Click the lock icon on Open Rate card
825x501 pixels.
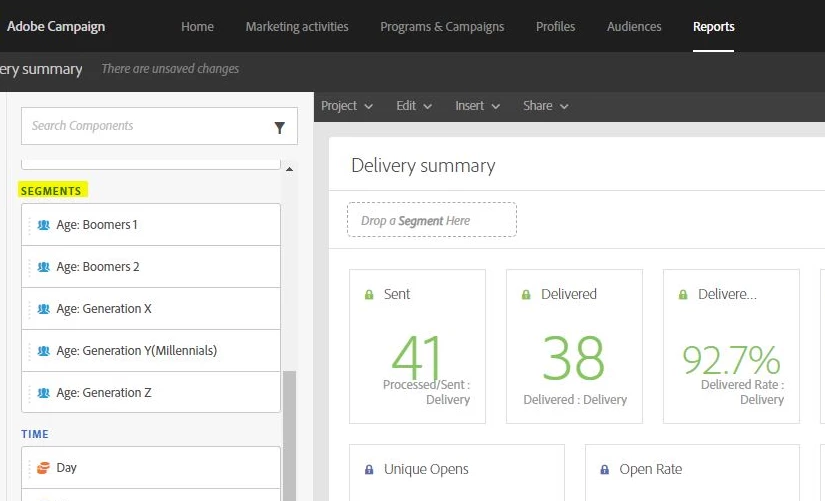point(605,469)
